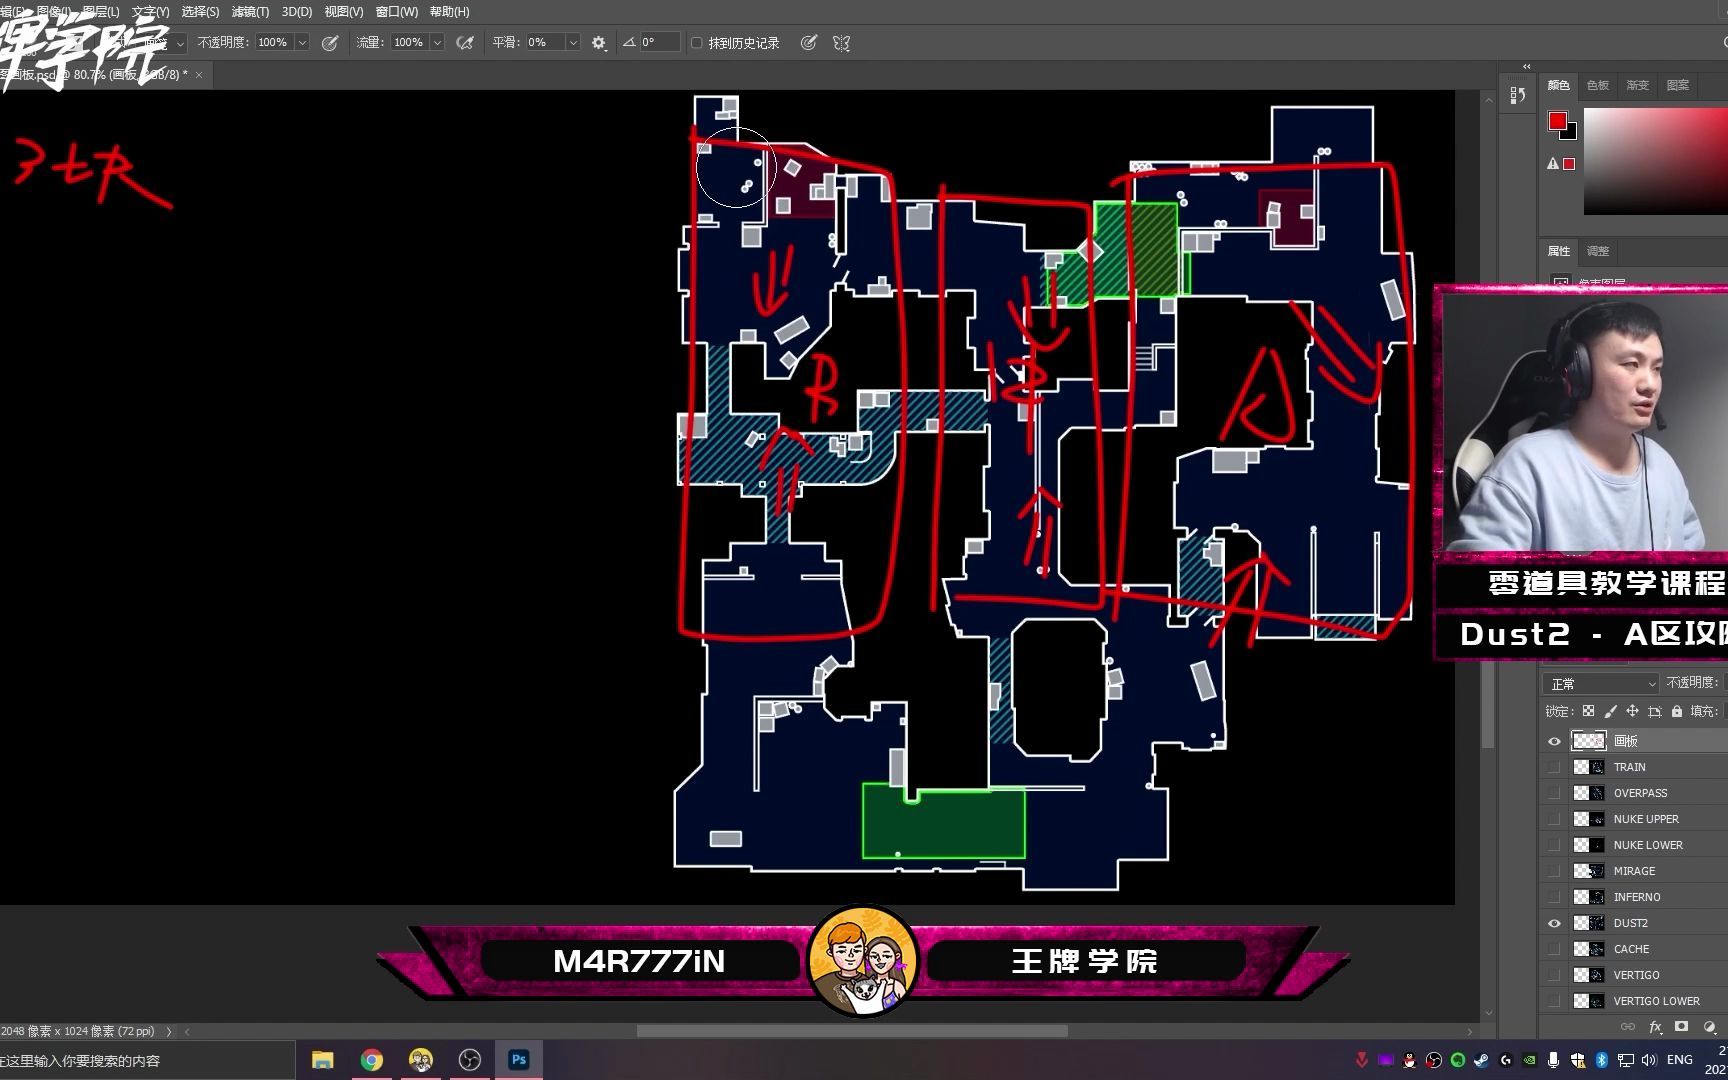Screen dimensions: 1728x1080
Task: Expand the status bar info arrow
Action: click(x=168, y=1031)
